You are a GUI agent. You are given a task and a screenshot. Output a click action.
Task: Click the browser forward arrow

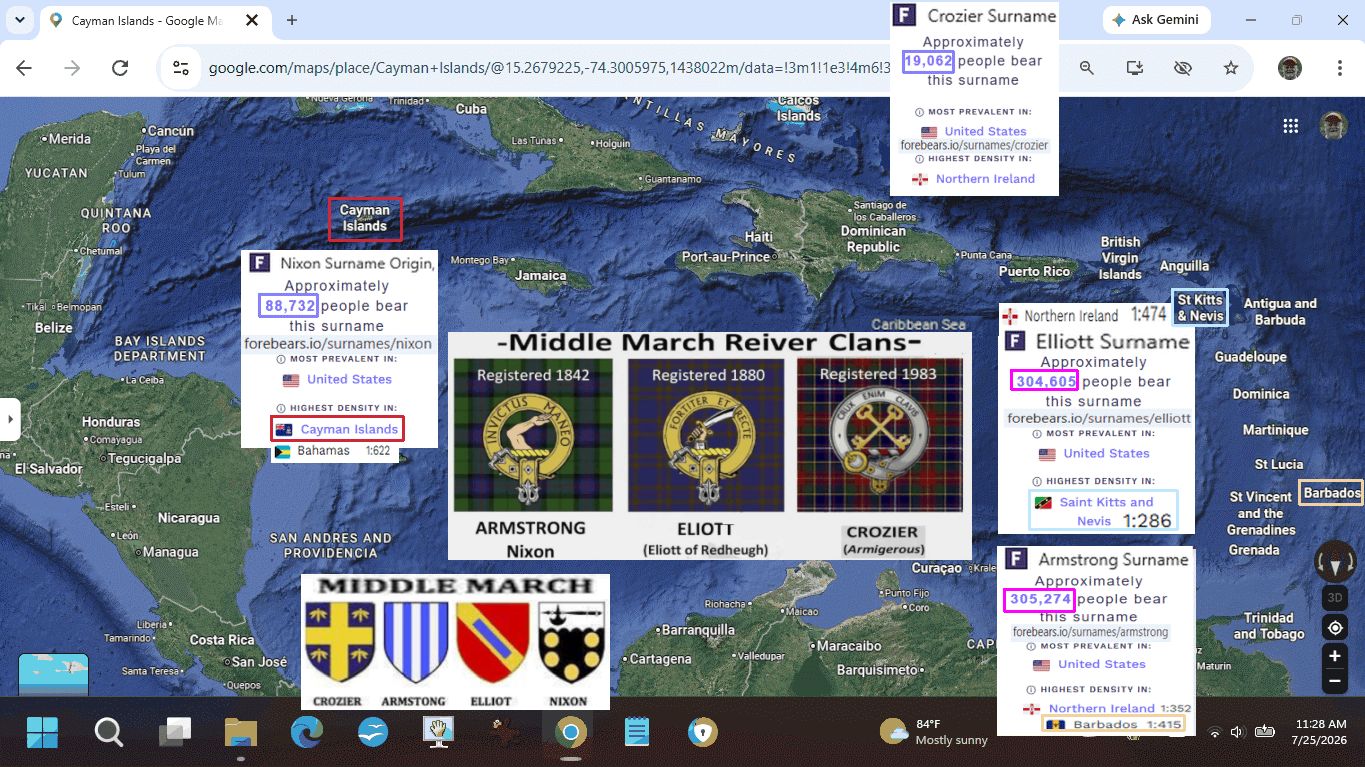[x=72, y=68]
